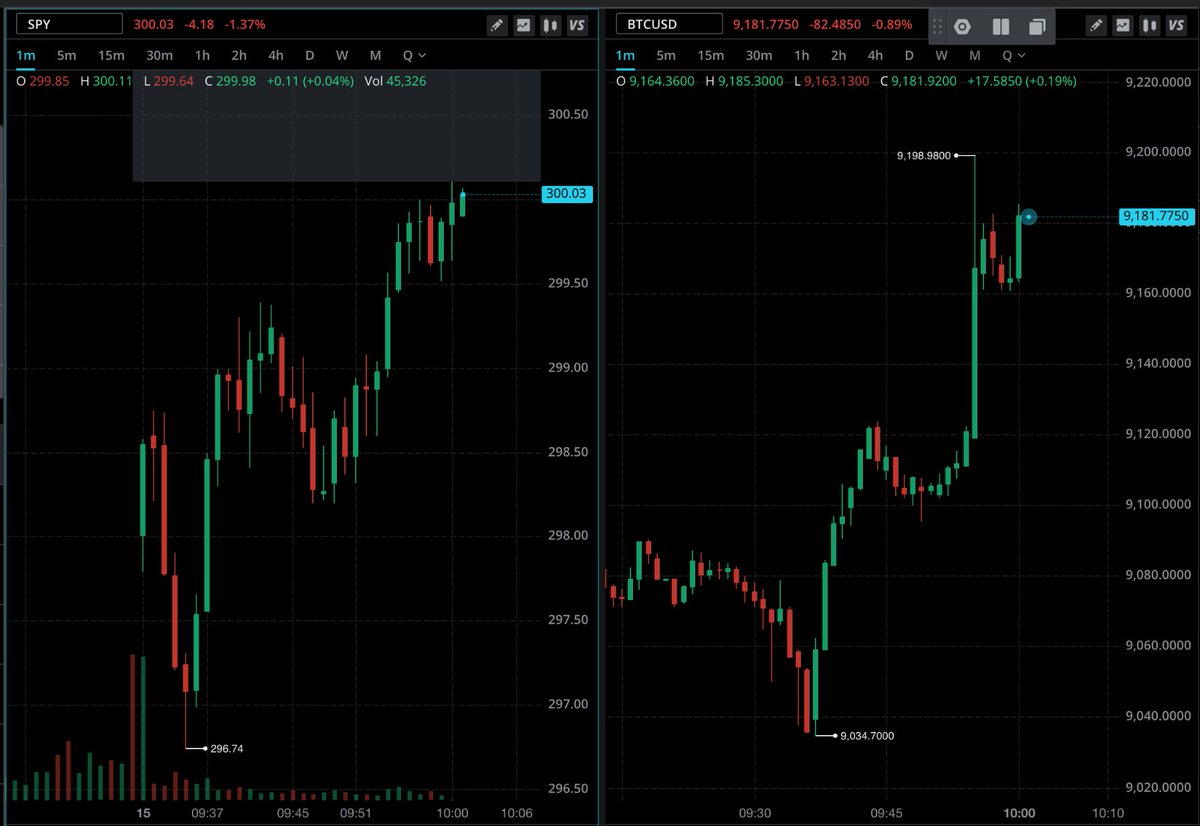Click VS compare button in SPY chart
Screen dimensions: 1200x826
tap(577, 24)
